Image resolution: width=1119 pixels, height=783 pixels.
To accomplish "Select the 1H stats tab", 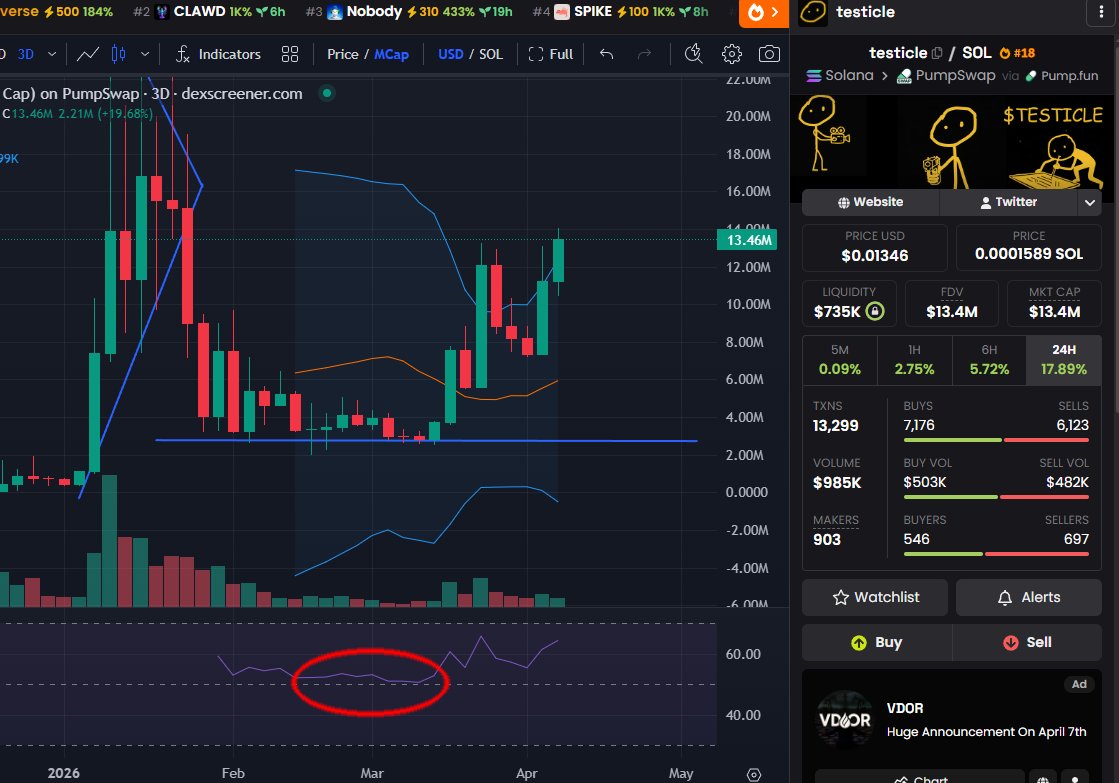I will coord(915,360).
